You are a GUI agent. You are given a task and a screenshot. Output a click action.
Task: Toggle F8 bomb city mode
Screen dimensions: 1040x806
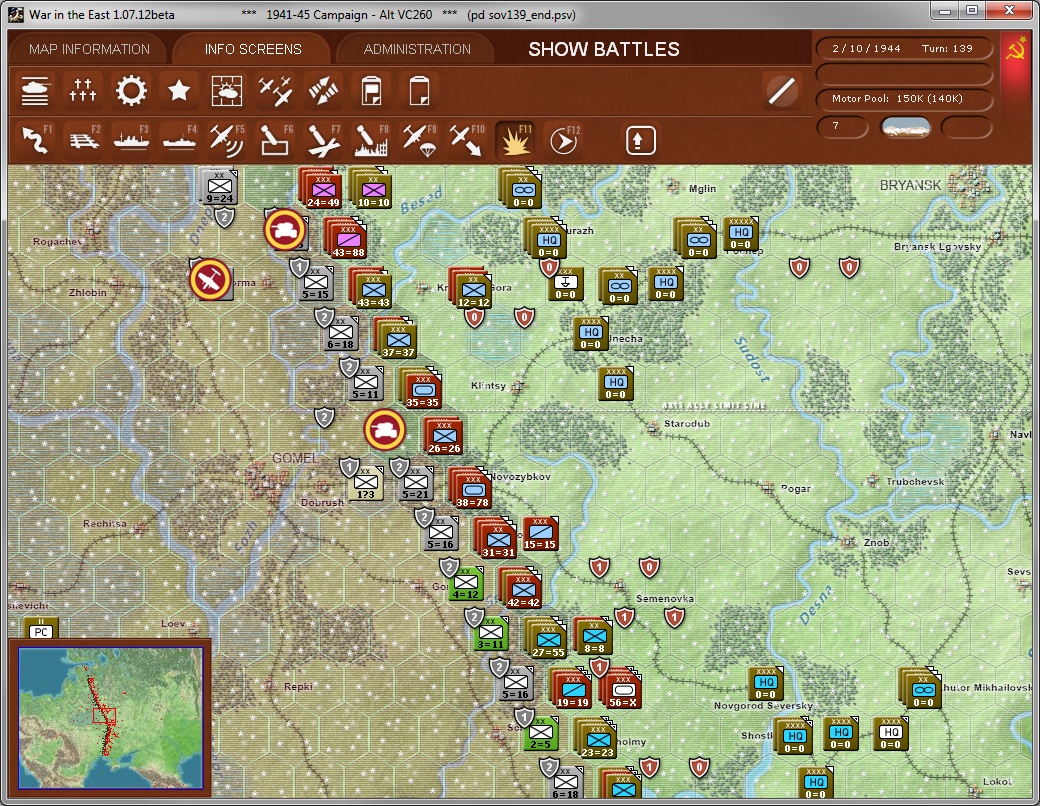(371, 140)
